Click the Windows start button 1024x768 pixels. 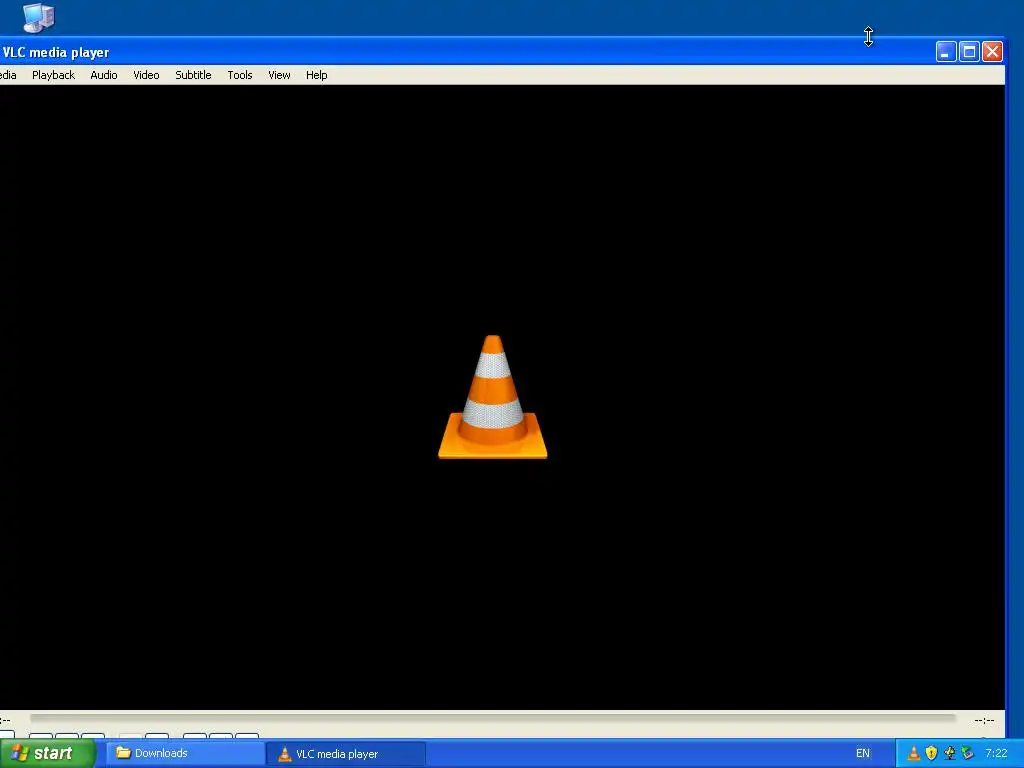[48, 753]
